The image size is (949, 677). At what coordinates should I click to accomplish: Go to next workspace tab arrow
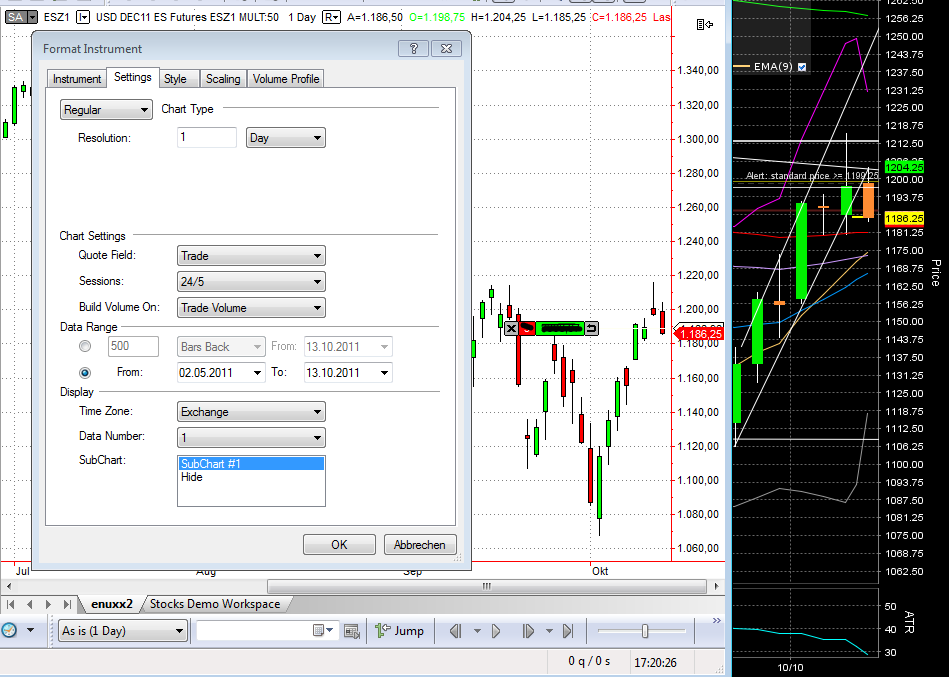click(x=48, y=604)
